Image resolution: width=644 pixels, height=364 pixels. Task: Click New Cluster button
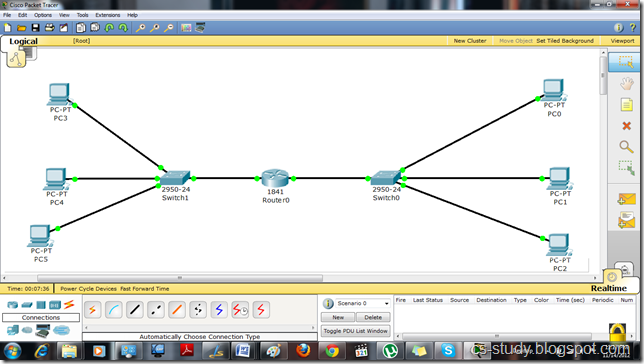[470, 41]
